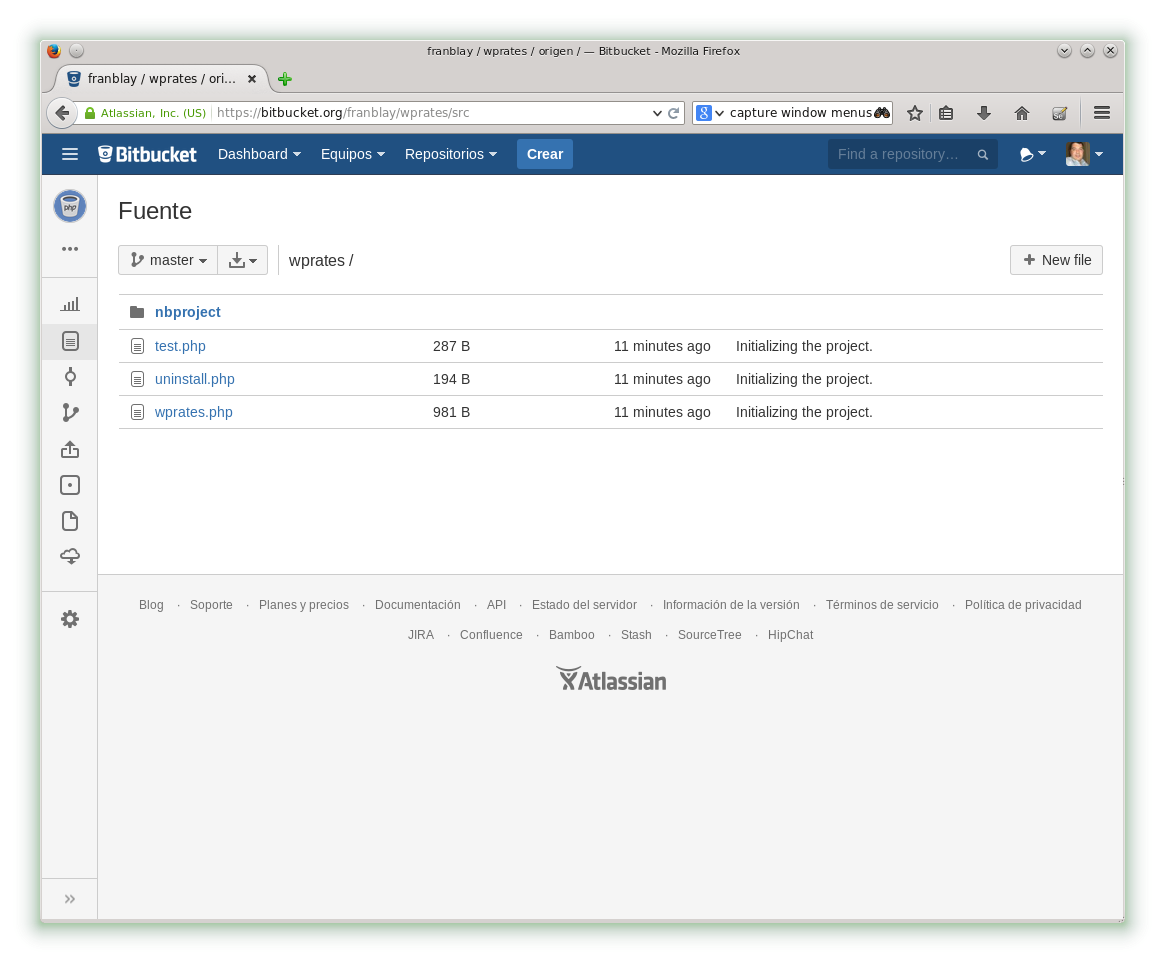The image size is (1165, 963).
Task: Open the master branch selector
Action: pos(167,259)
